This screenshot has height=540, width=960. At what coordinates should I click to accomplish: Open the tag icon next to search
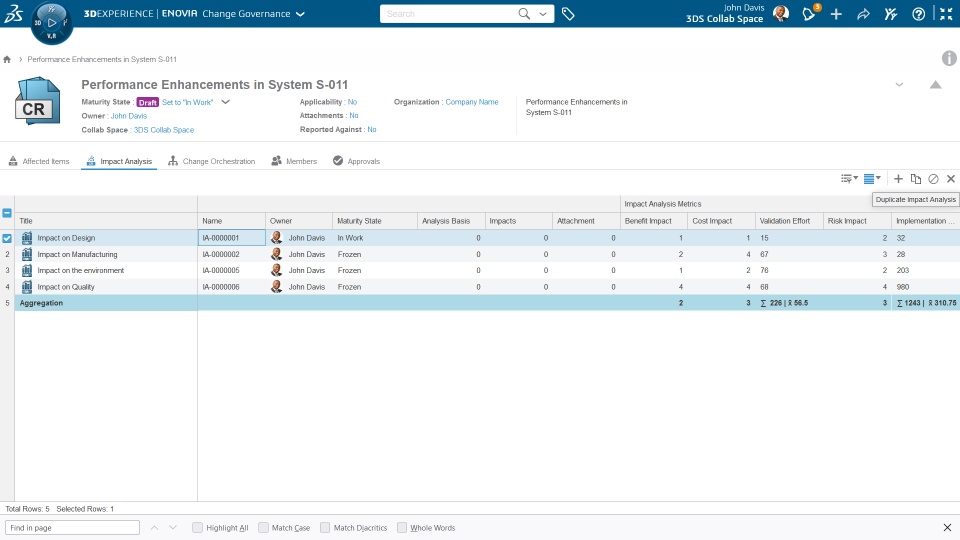[x=568, y=13]
